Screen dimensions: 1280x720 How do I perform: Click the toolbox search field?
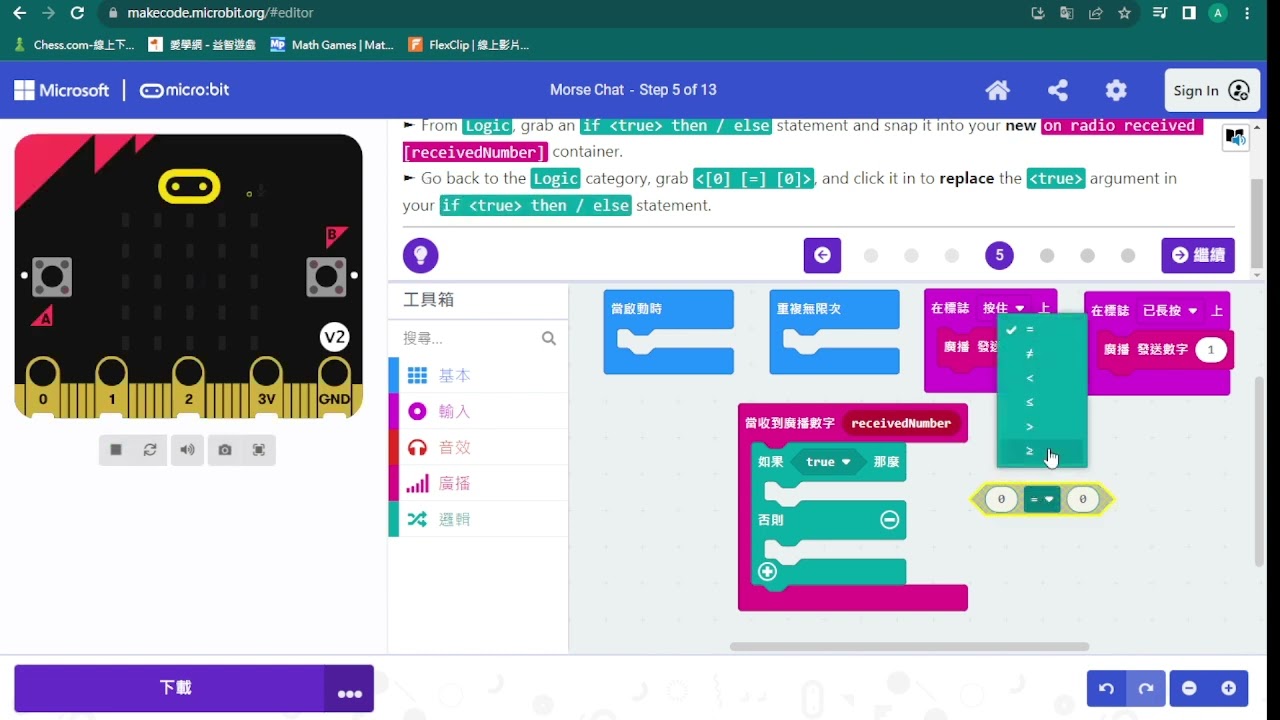(470, 338)
